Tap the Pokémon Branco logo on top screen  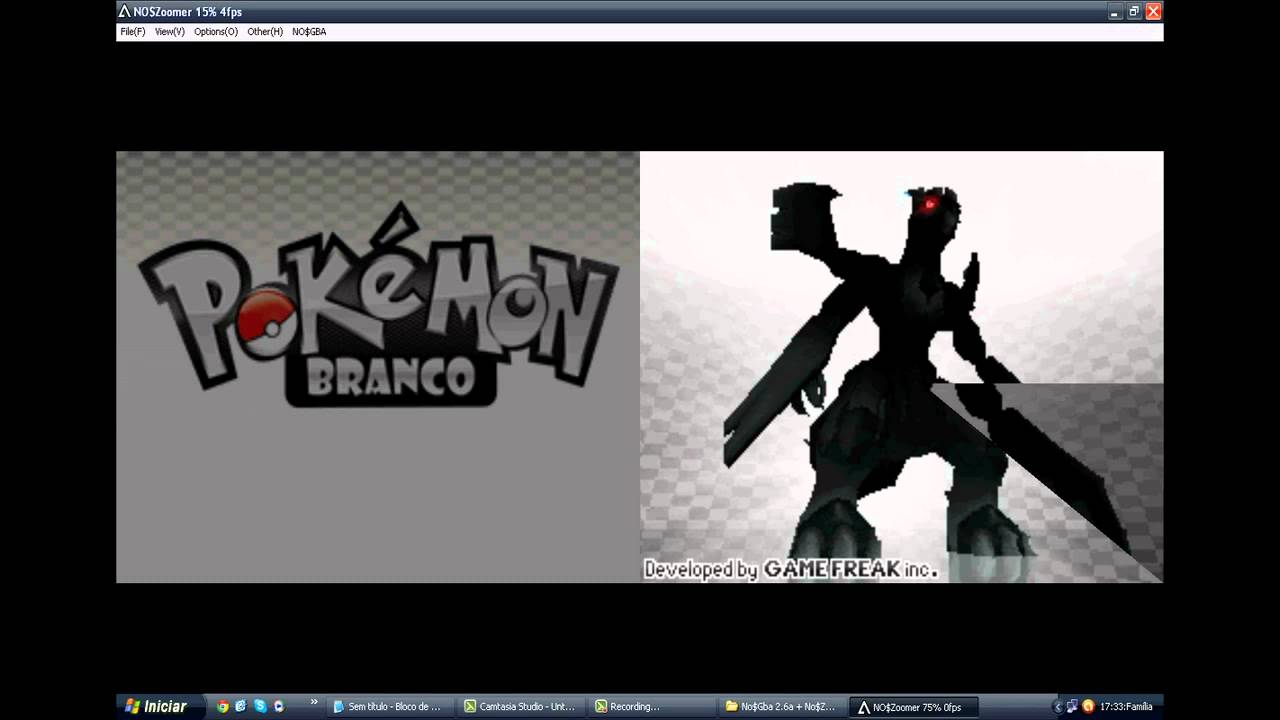click(x=378, y=305)
